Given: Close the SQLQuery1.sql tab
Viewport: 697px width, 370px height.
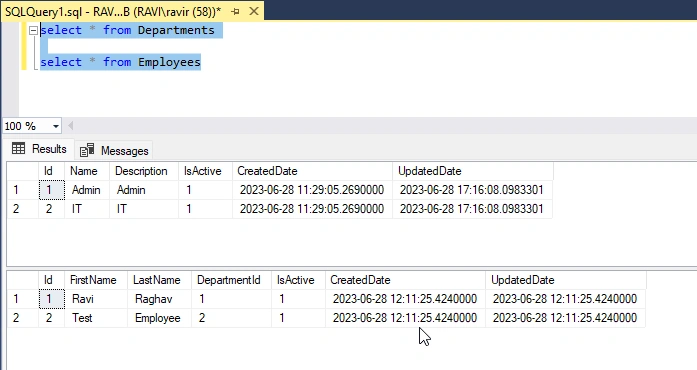Looking at the screenshot, I should [x=254, y=11].
